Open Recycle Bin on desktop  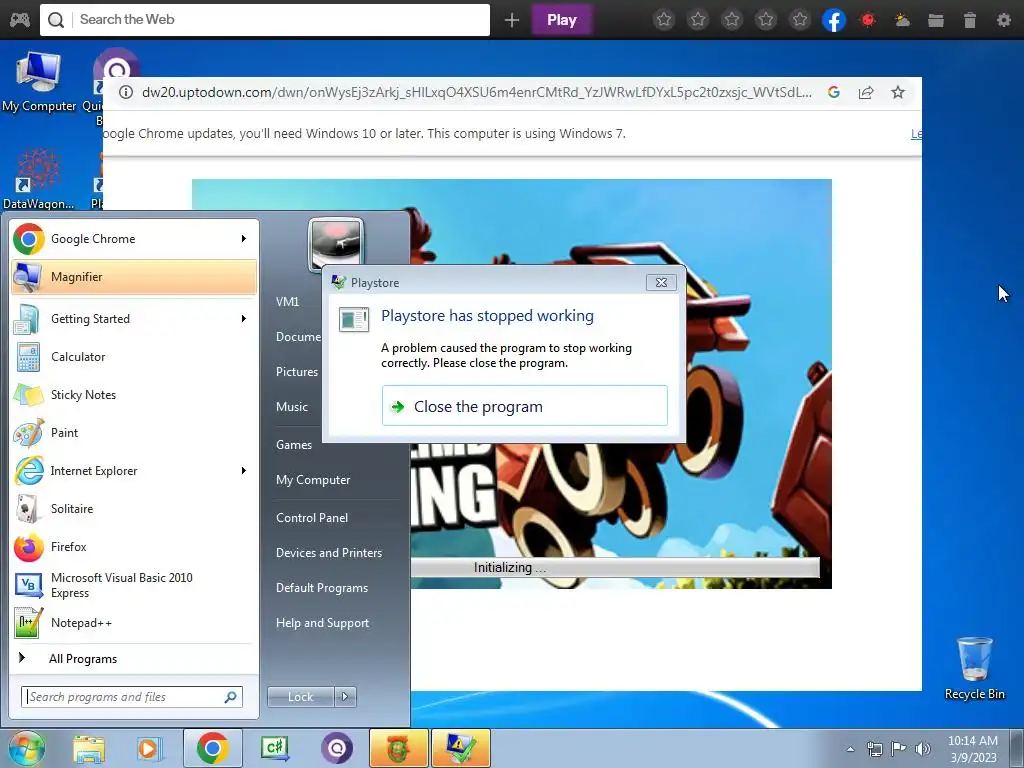(974, 669)
